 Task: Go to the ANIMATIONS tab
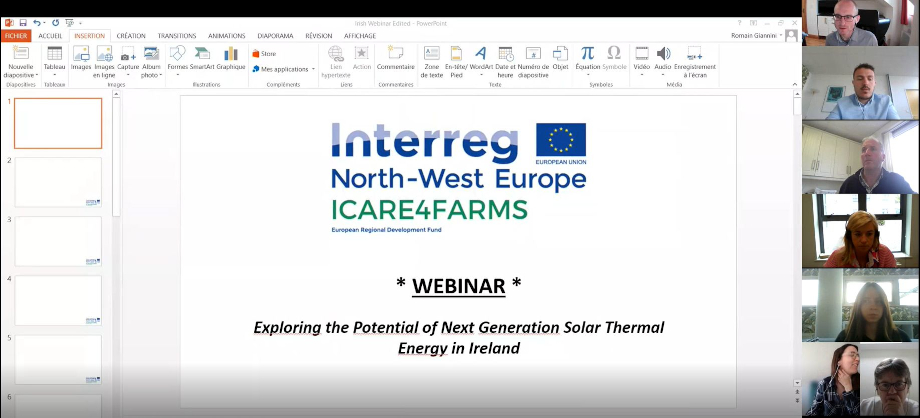226,36
